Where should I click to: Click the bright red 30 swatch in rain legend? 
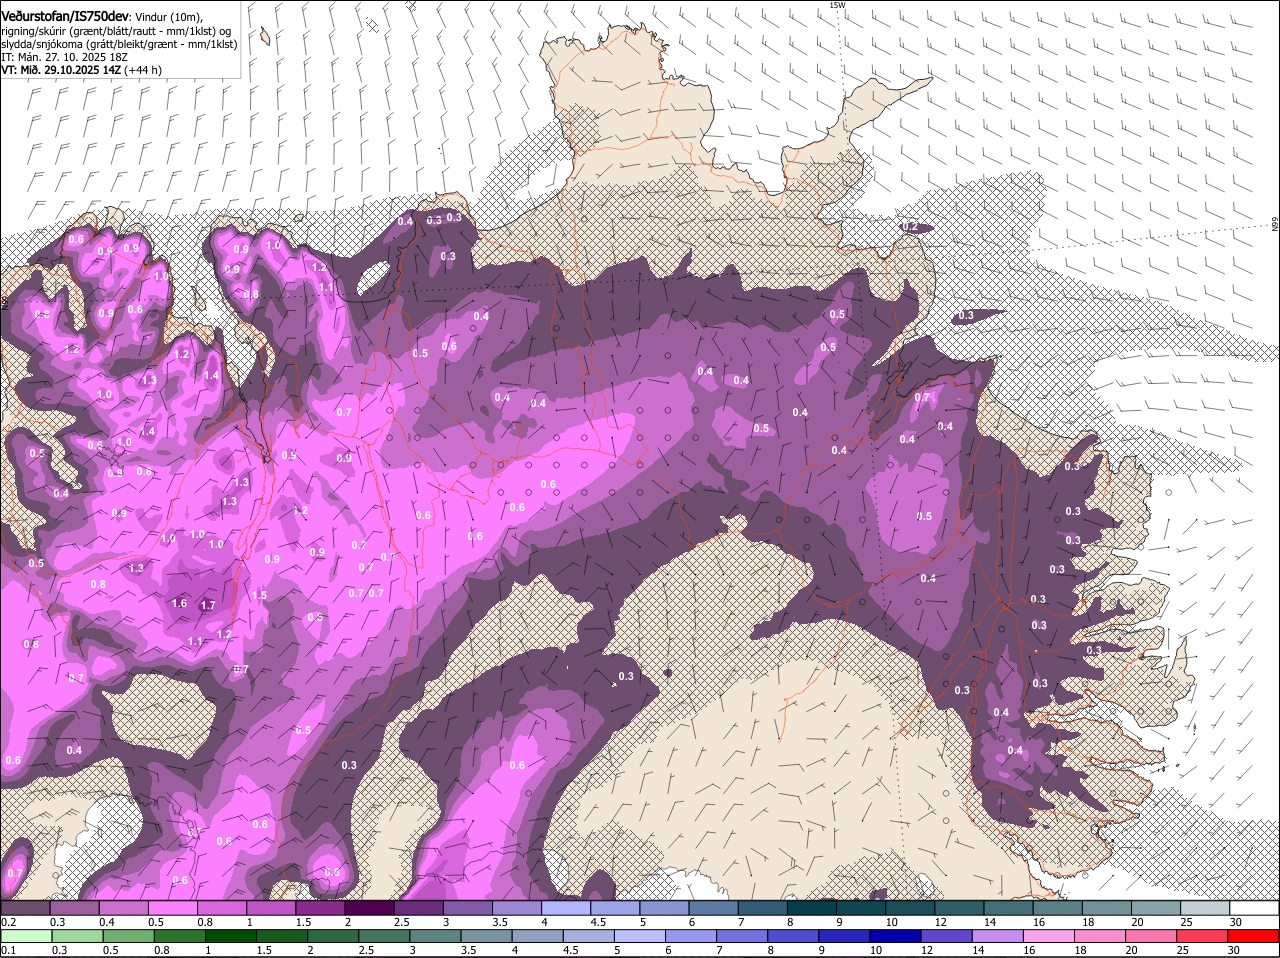[1252, 937]
